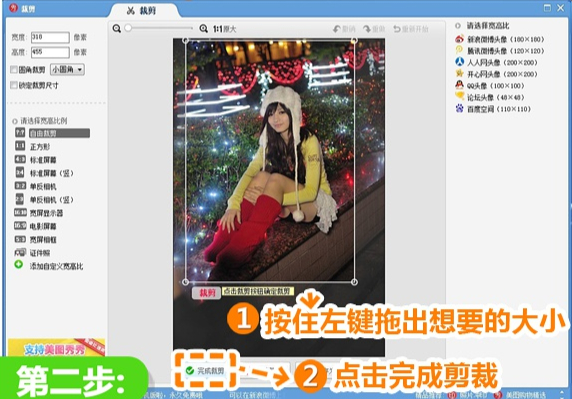Click the 高度 height input field
572x399 pixels.
[x=50, y=52]
